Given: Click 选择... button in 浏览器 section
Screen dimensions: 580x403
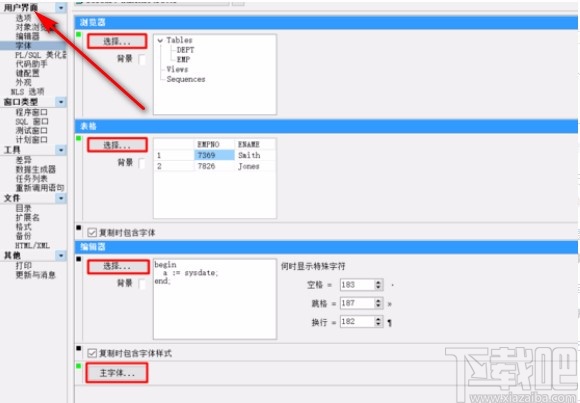Looking at the screenshot, I should coord(117,41).
